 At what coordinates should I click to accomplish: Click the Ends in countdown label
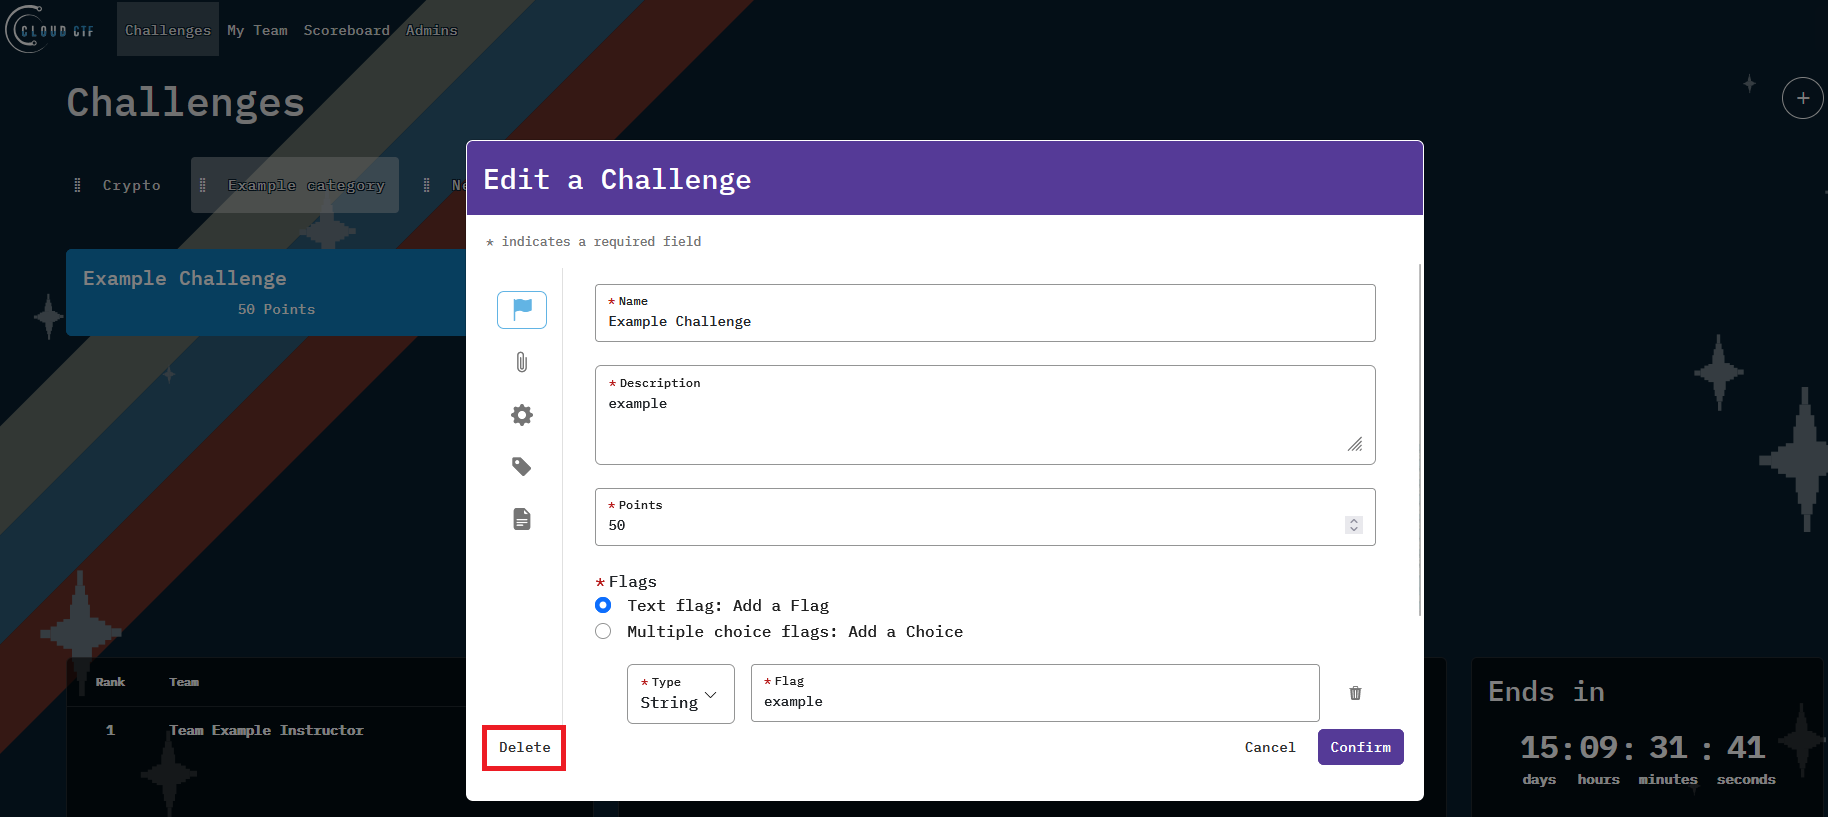click(x=1546, y=692)
